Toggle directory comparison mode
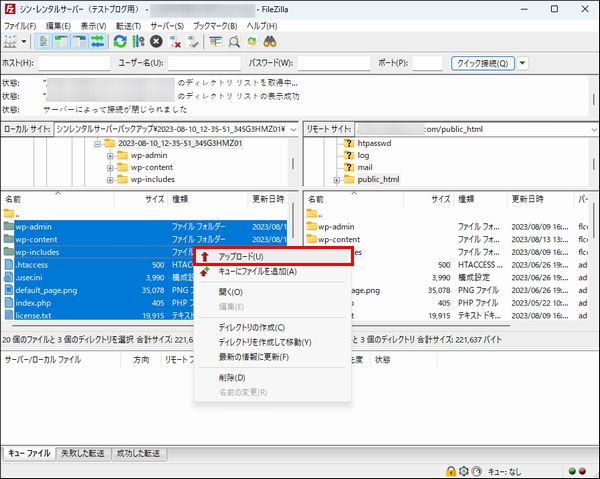The width and height of the screenshot is (600, 479). pyautogui.click(x=234, y=41)
